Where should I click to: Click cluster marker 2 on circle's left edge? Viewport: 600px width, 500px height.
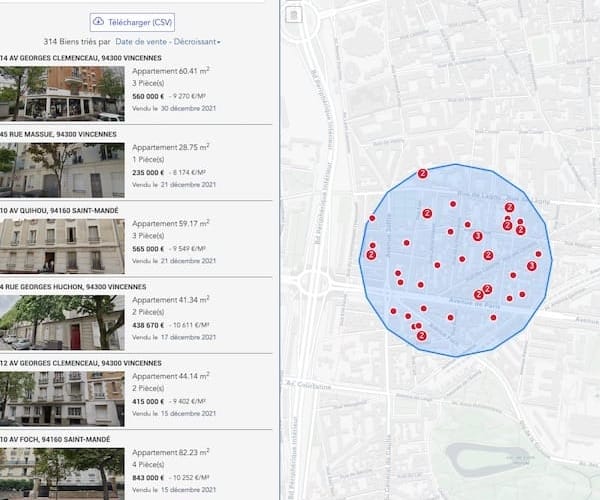371,255
